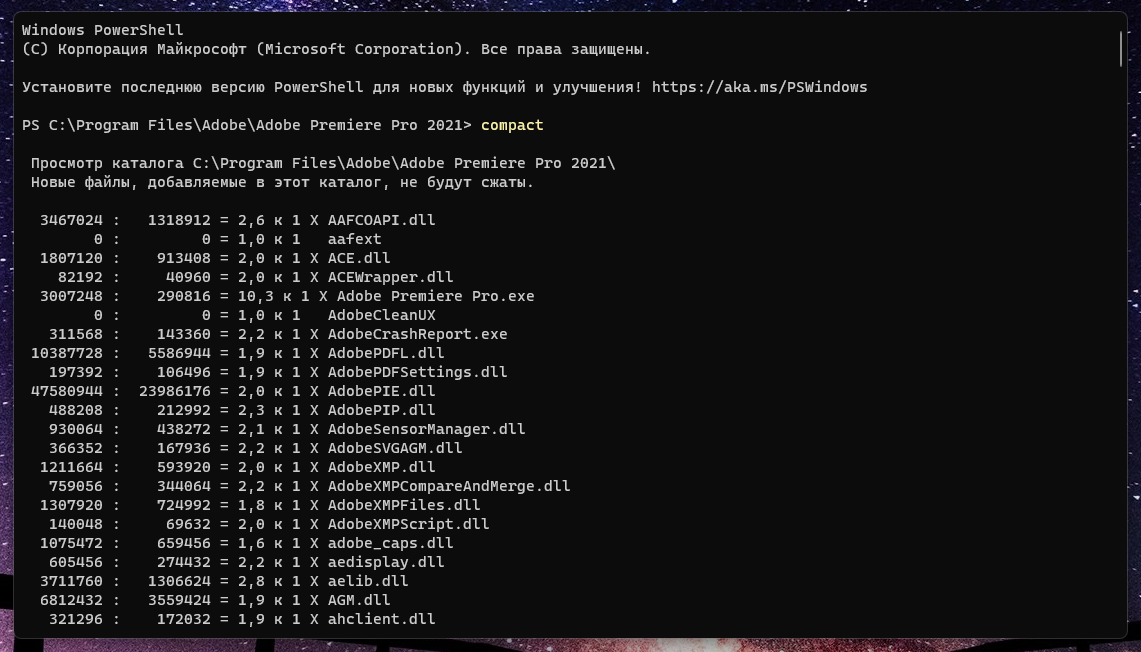Click the size value 10387728

pyautogui.click(x=67, y=352)
